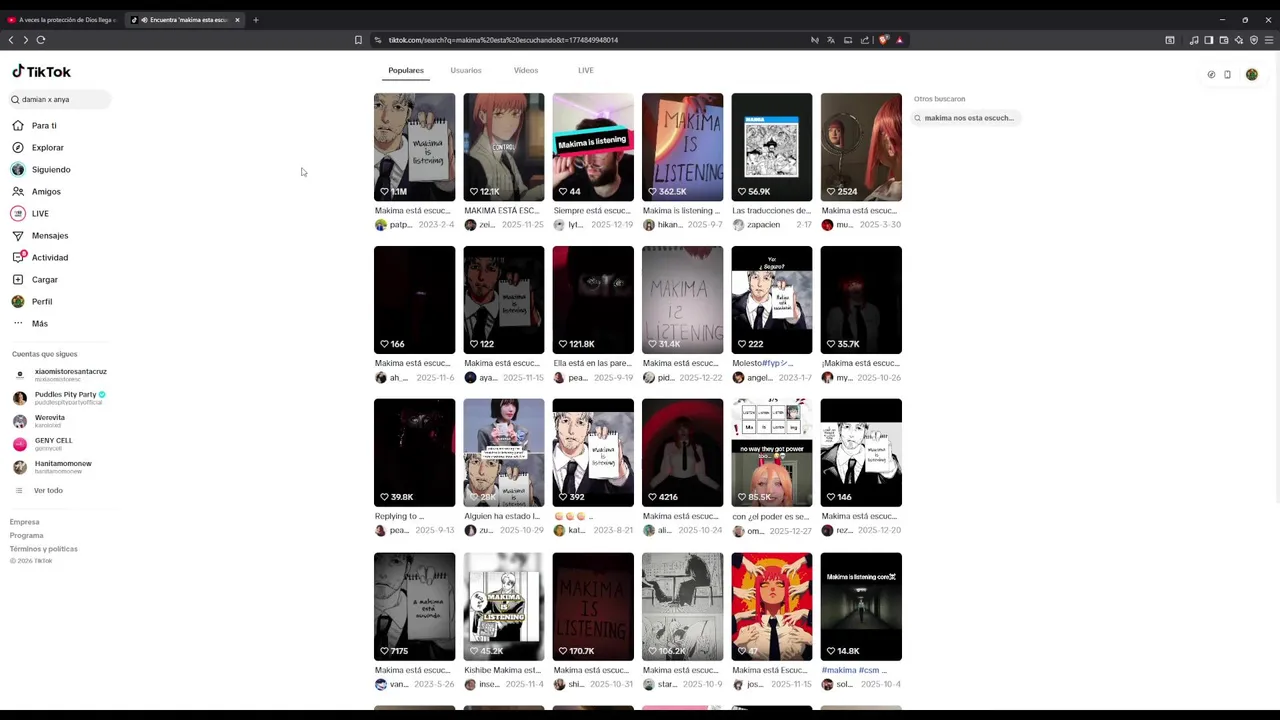1280x720 pixels.
Task: Click the TikTok logo
Action: 41,72
